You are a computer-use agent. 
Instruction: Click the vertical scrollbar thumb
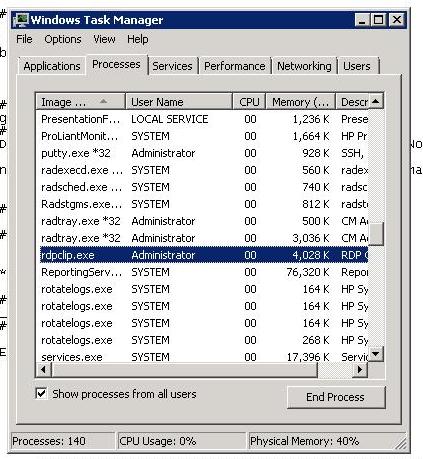pos(376,233)
